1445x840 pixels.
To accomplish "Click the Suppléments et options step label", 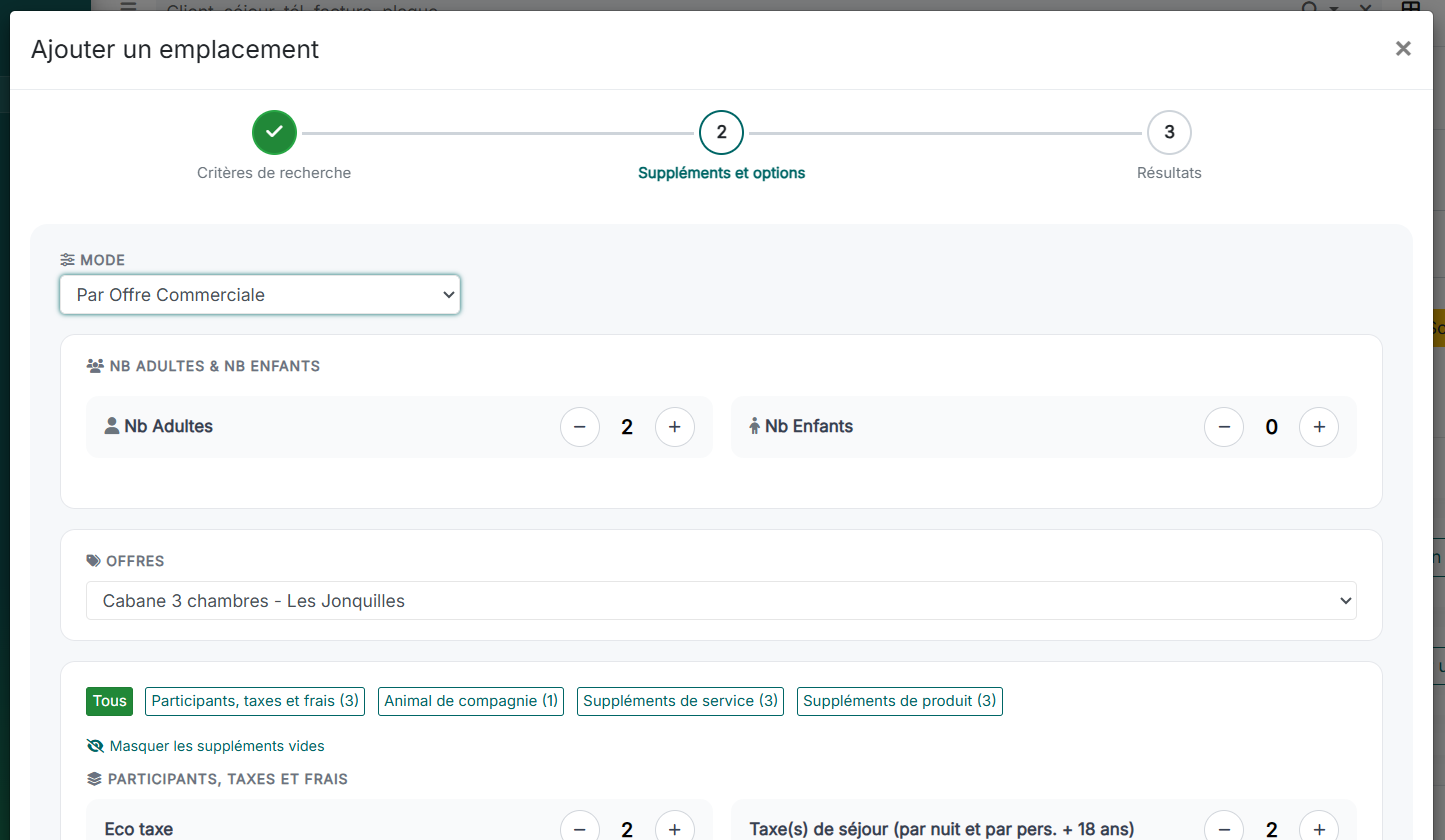I will (x=721, y=173).
